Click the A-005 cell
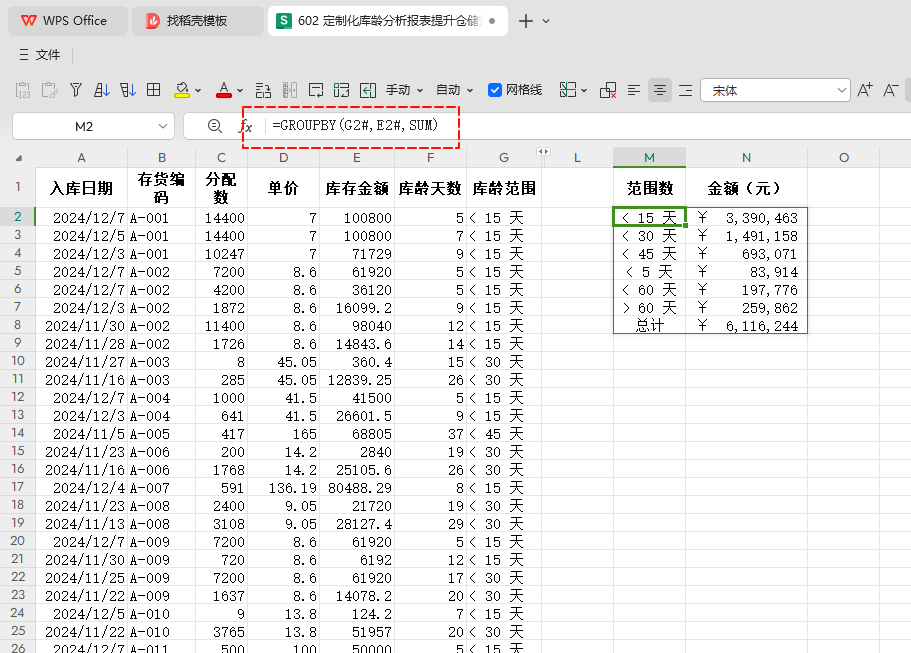Image resolution: width=911 pixels, height=653 pixels. click(162, 434)
